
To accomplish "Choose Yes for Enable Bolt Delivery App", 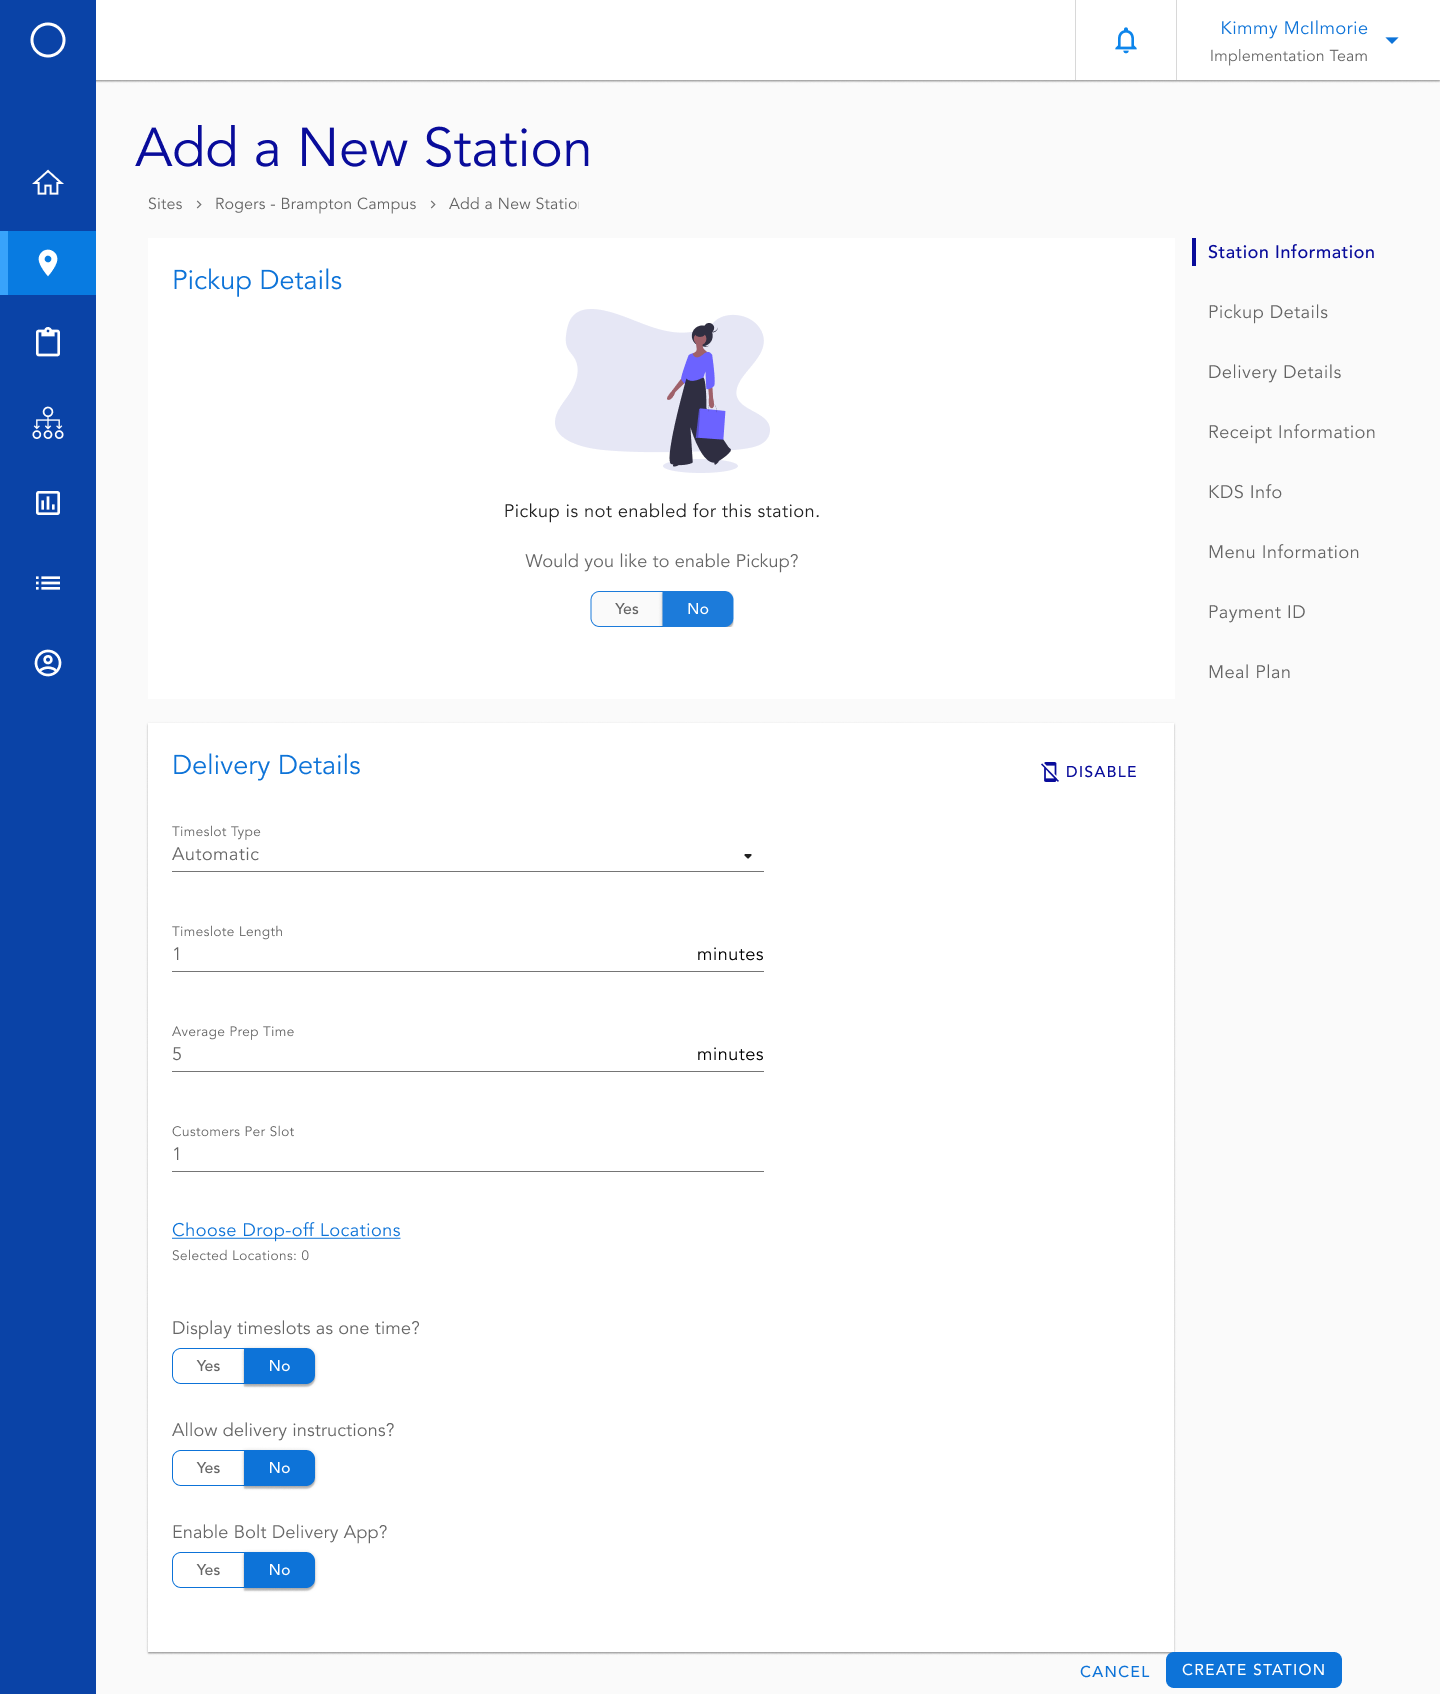I will coord(208,1570).
